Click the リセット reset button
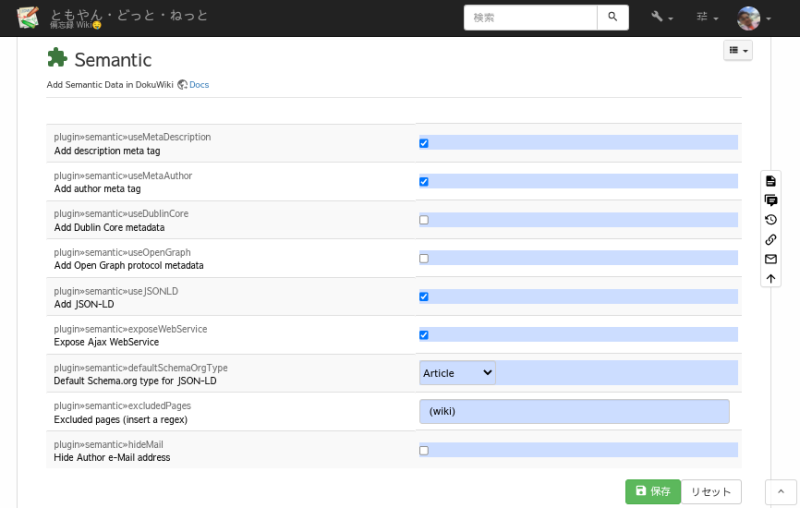Viewport: 800px width, 508px height. (711, 491)
